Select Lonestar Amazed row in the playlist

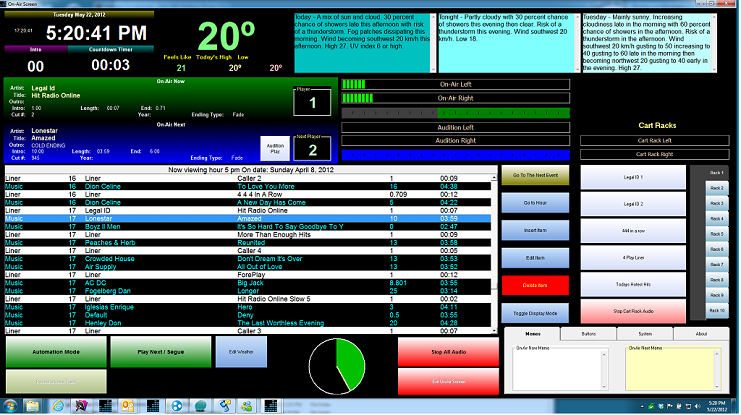click(x=250, y=217)
